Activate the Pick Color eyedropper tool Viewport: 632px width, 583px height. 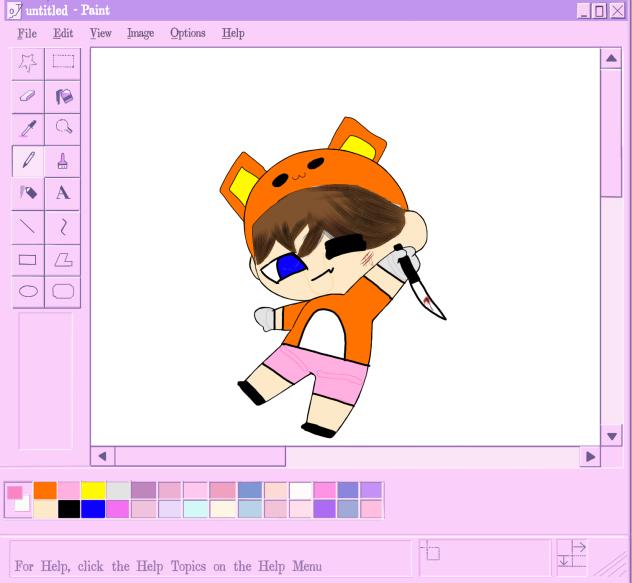click(28, 129)
